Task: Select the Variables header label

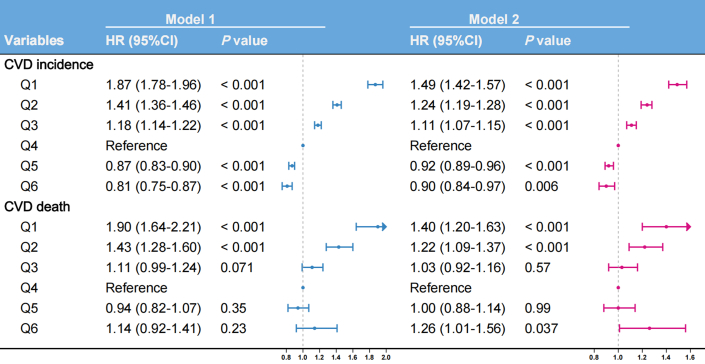Action: [x=34, y=41]
